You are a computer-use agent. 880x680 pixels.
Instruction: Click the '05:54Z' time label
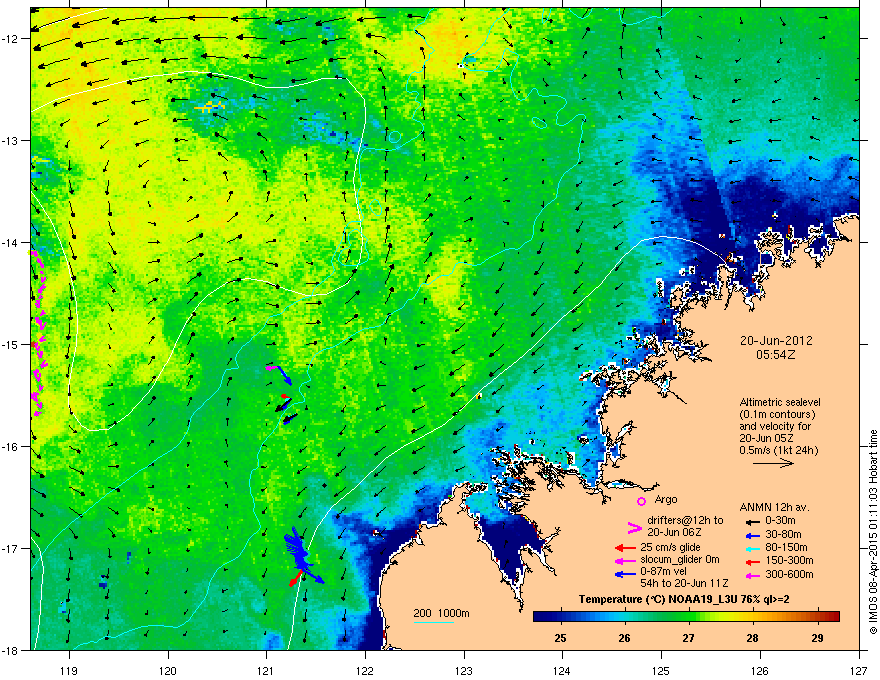[776, 355]
